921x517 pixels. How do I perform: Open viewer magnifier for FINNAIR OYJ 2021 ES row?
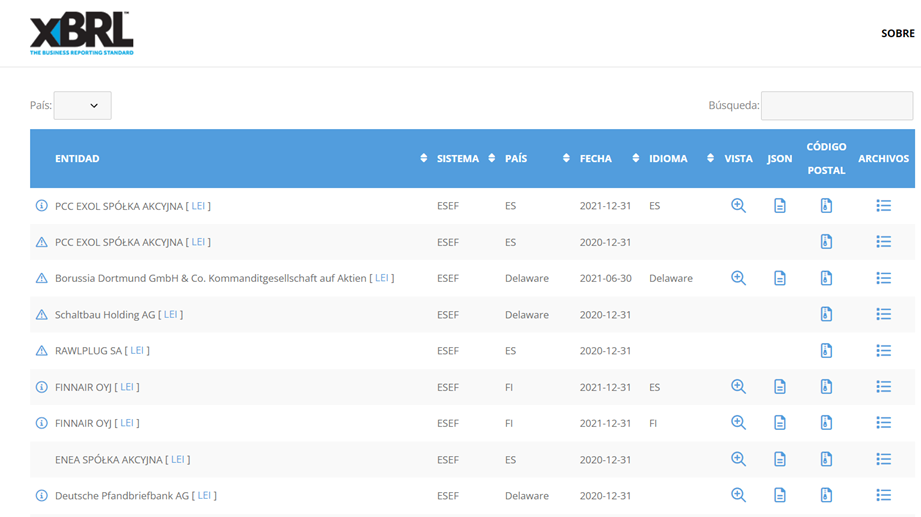point(738,387)
